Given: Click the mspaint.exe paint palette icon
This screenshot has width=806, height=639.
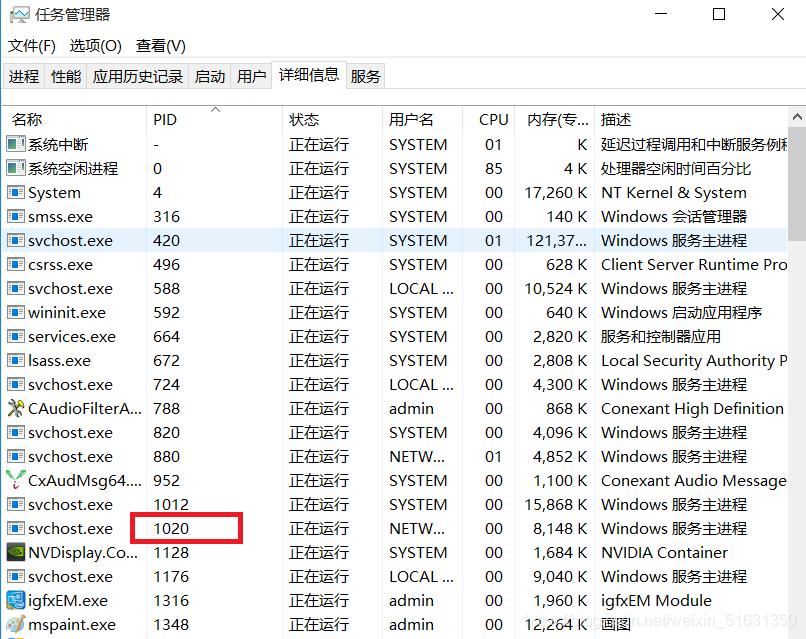Looking at the screenshot, I should click(16, 624).
